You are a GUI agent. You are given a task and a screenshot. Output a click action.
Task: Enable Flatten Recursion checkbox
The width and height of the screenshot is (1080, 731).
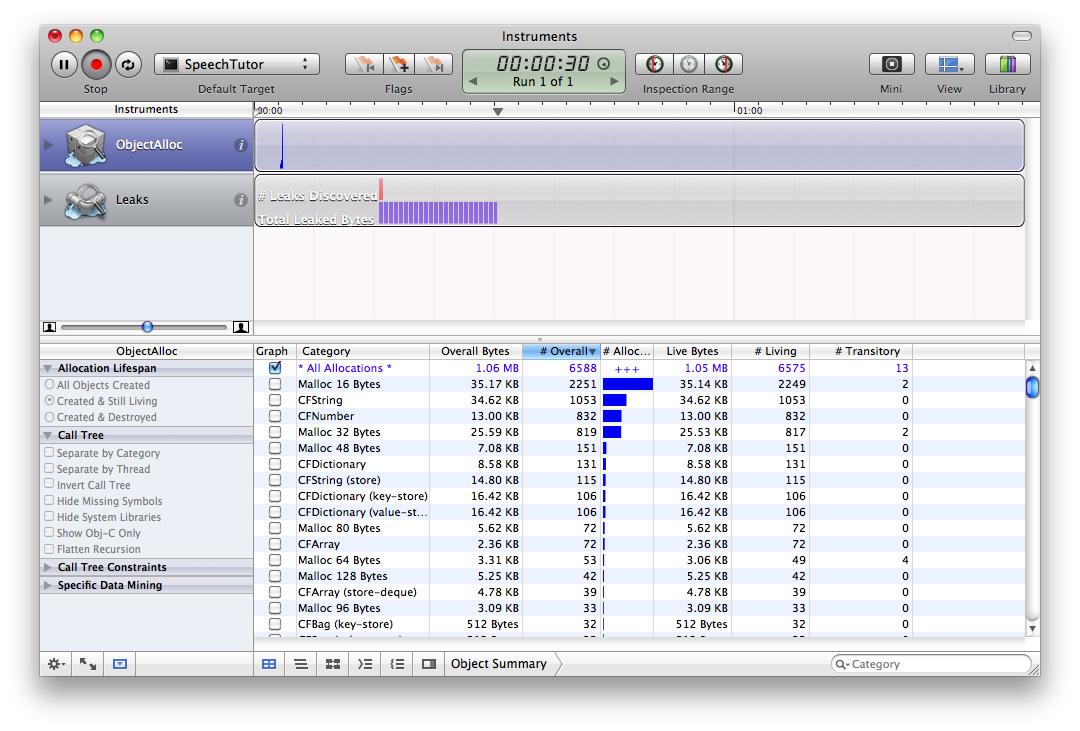coord(49,548)
